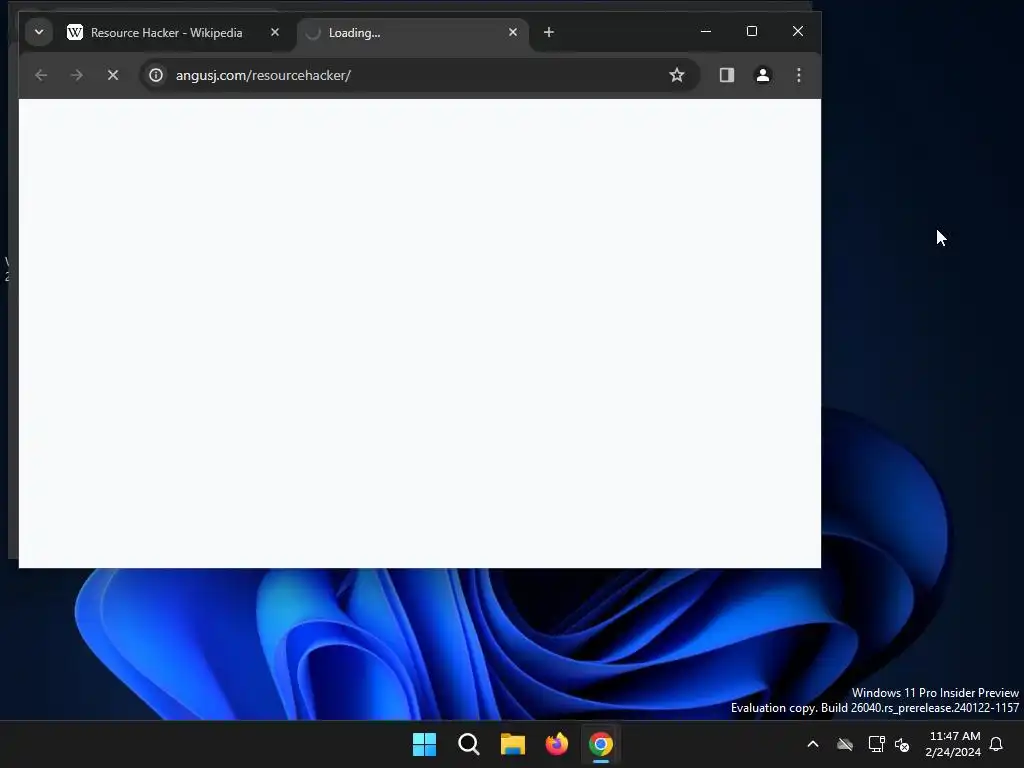The width and height of the screenshot is (1024, 768).
Task: Open Chrome side panel
Action: click(x=727, y=75)
